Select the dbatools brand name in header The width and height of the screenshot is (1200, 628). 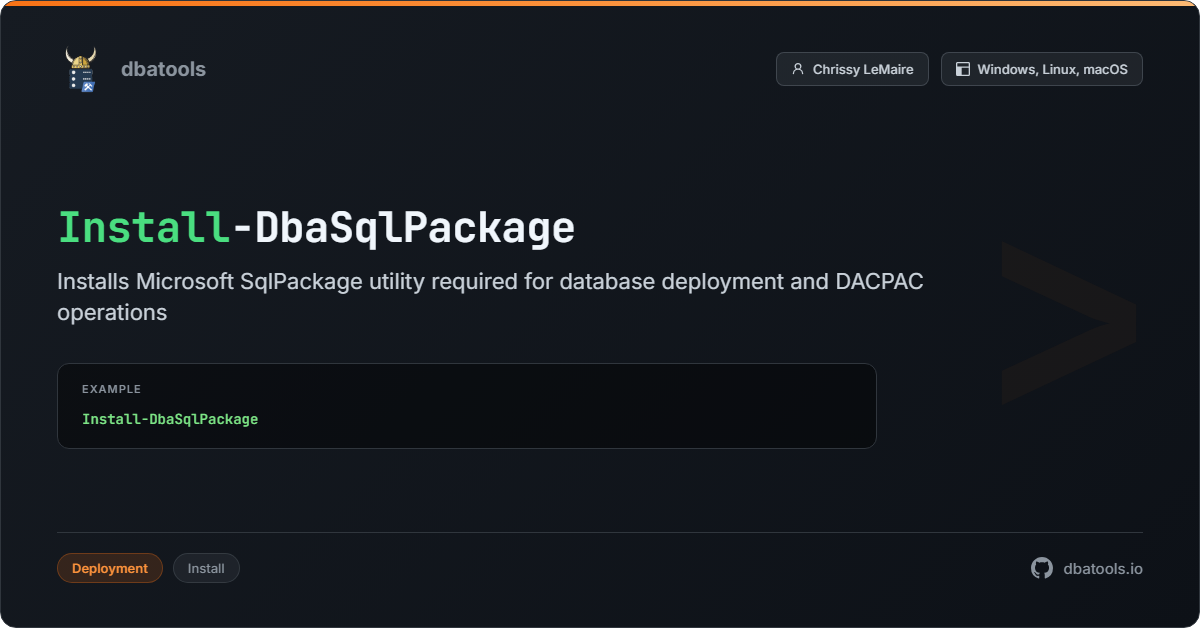[163, 69]
